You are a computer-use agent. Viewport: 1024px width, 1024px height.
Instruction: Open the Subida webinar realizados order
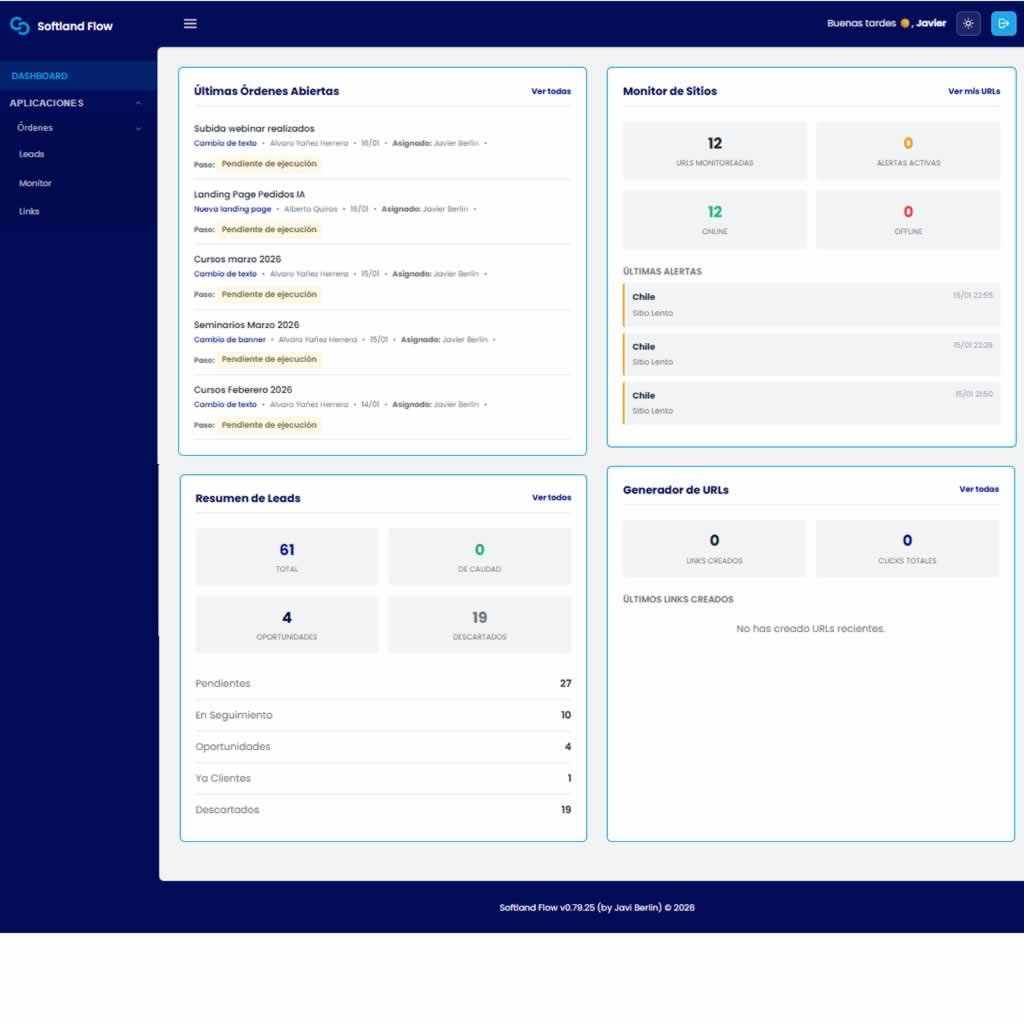[254, 128]
